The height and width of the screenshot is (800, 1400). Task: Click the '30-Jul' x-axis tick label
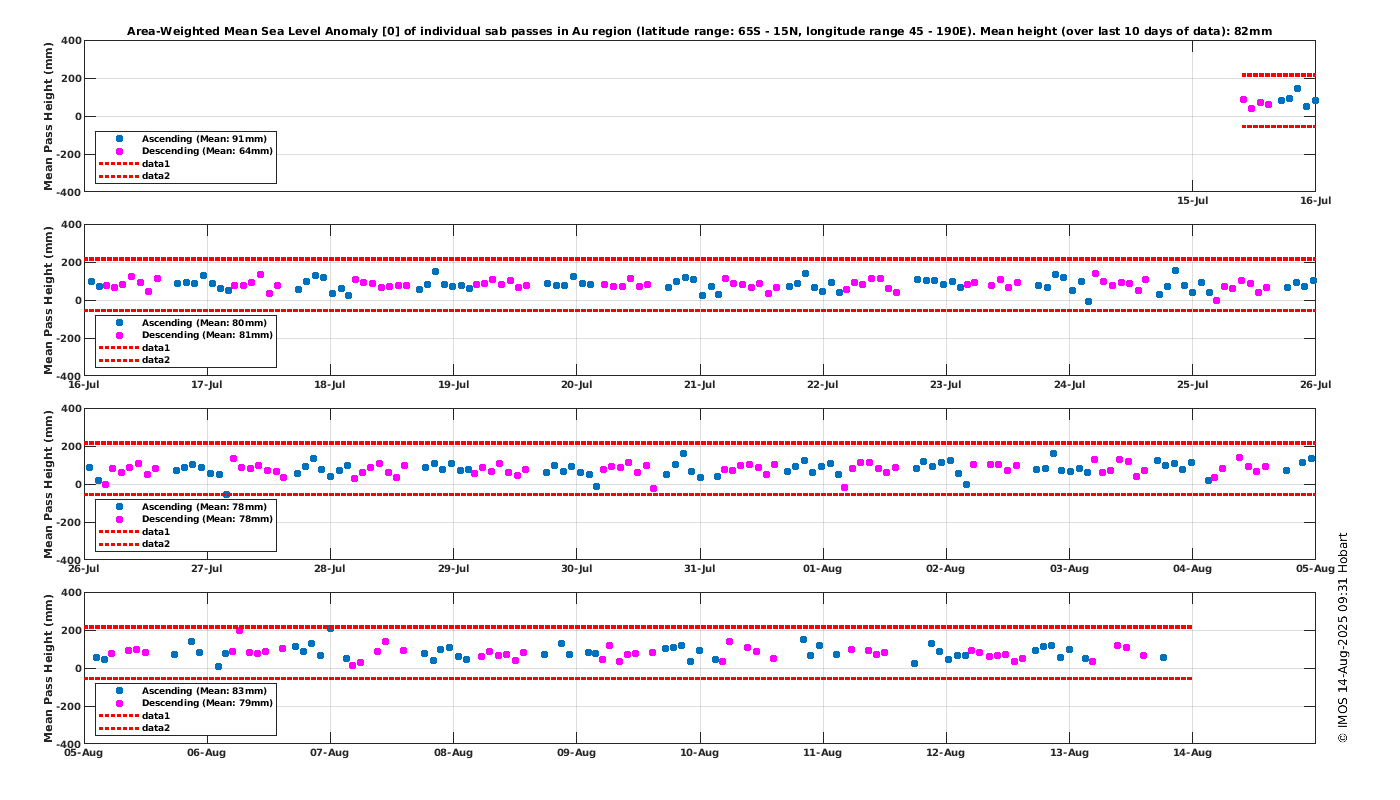tap(576, 569)
